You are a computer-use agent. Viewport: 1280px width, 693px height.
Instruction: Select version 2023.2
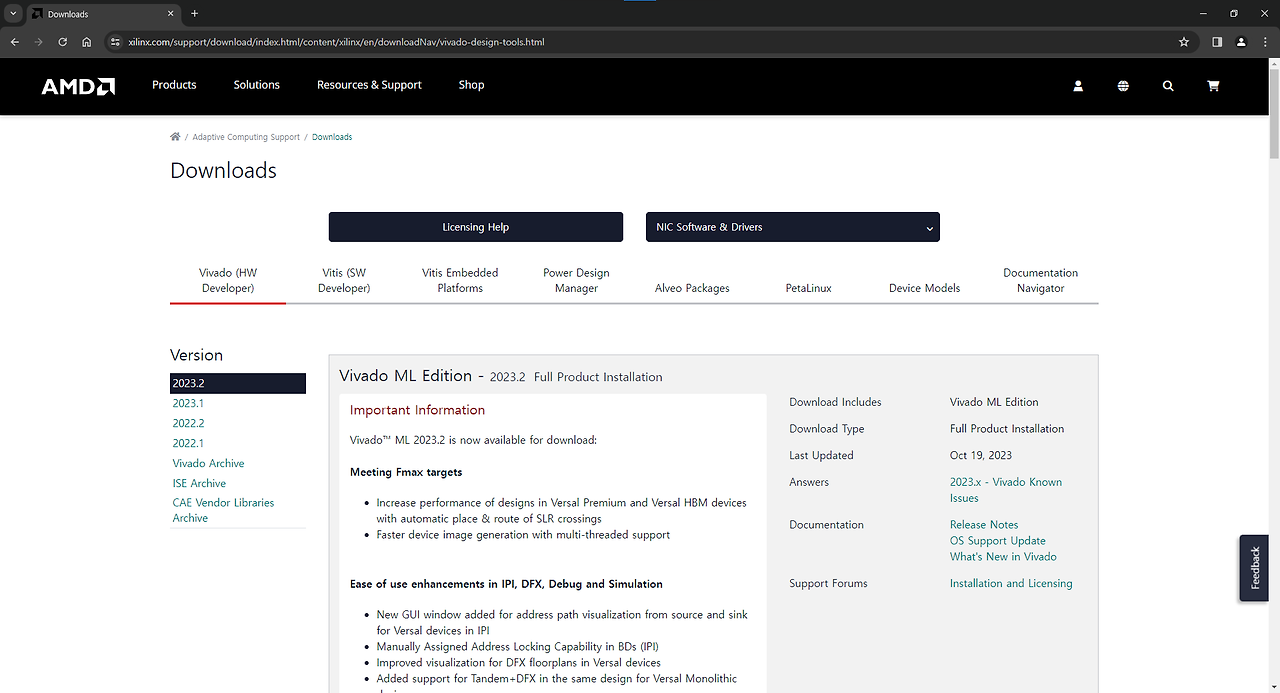(238, 383)
